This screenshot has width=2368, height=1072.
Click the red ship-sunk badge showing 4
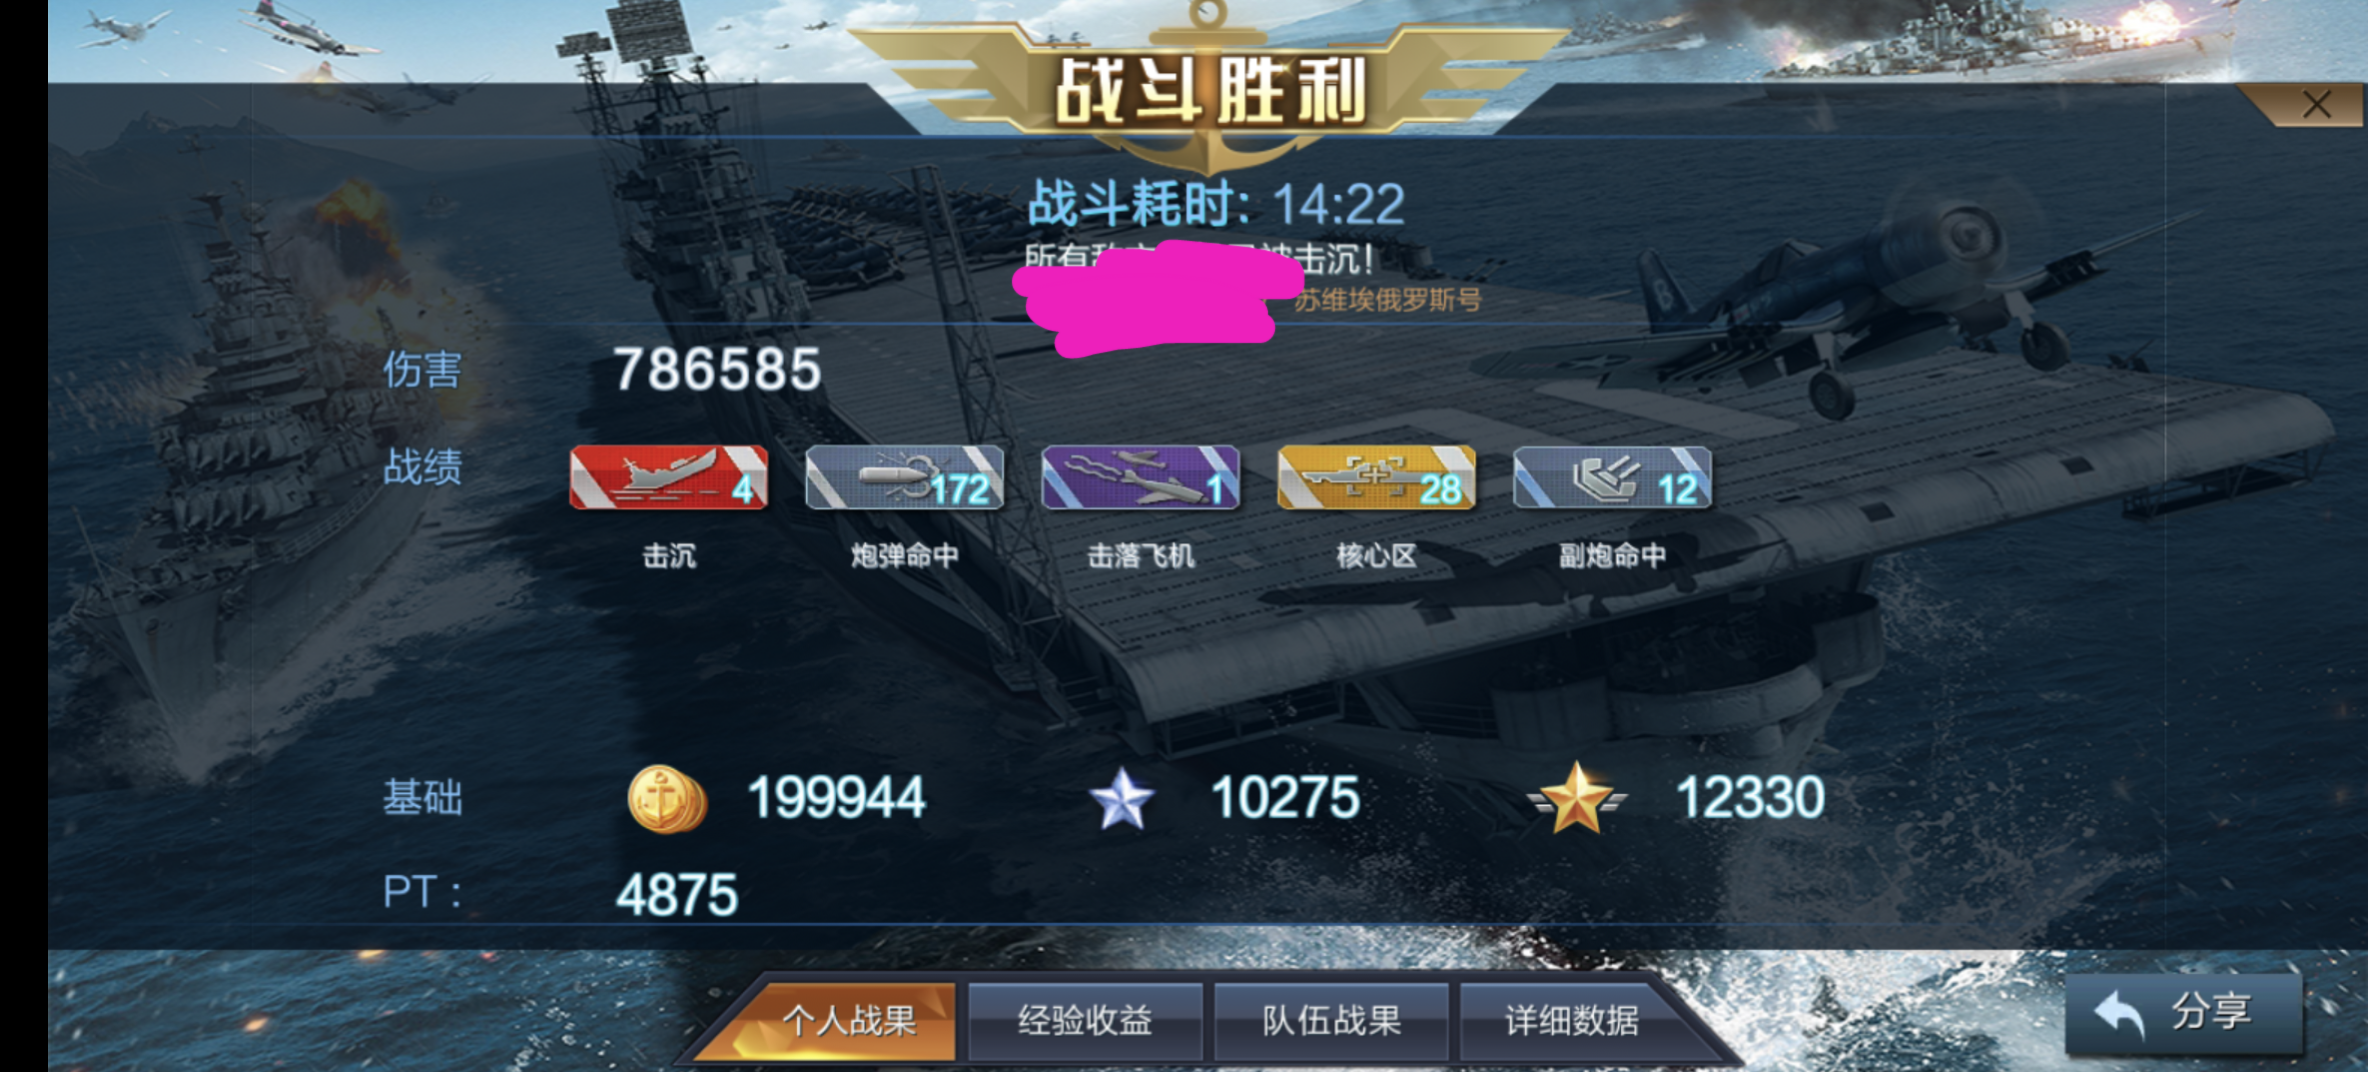coord(669,478)
